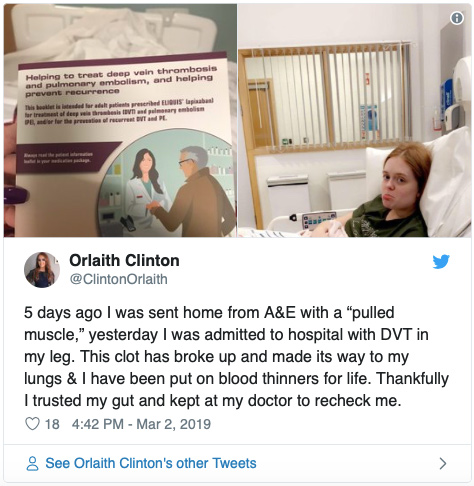This screenshot has width=474, height=486.
Task: View the Eliquis booklet photo
Action: point(120,121)
